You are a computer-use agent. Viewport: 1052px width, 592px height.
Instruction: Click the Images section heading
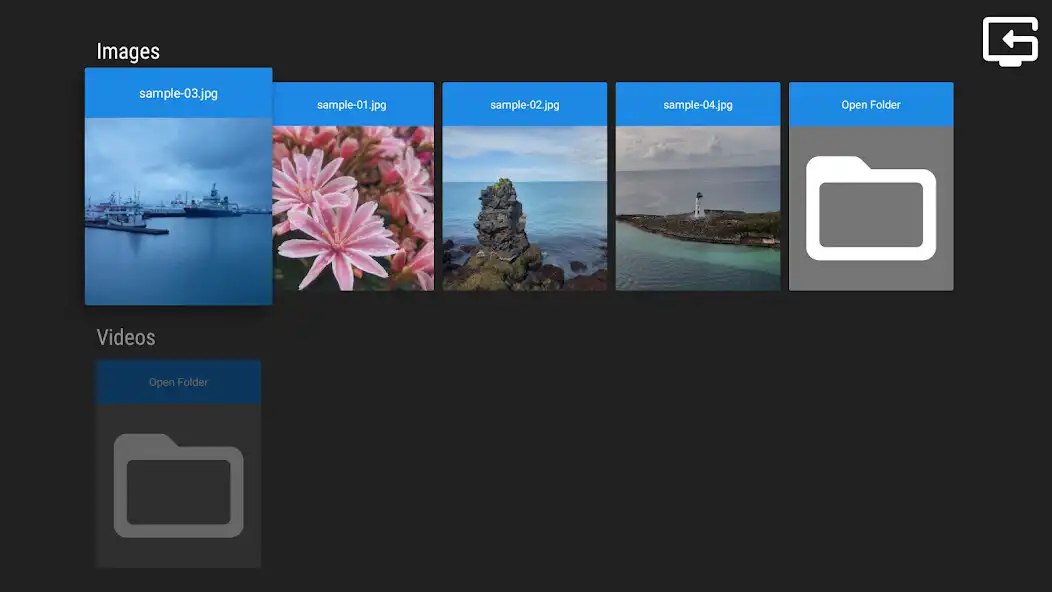pos(127,51)
